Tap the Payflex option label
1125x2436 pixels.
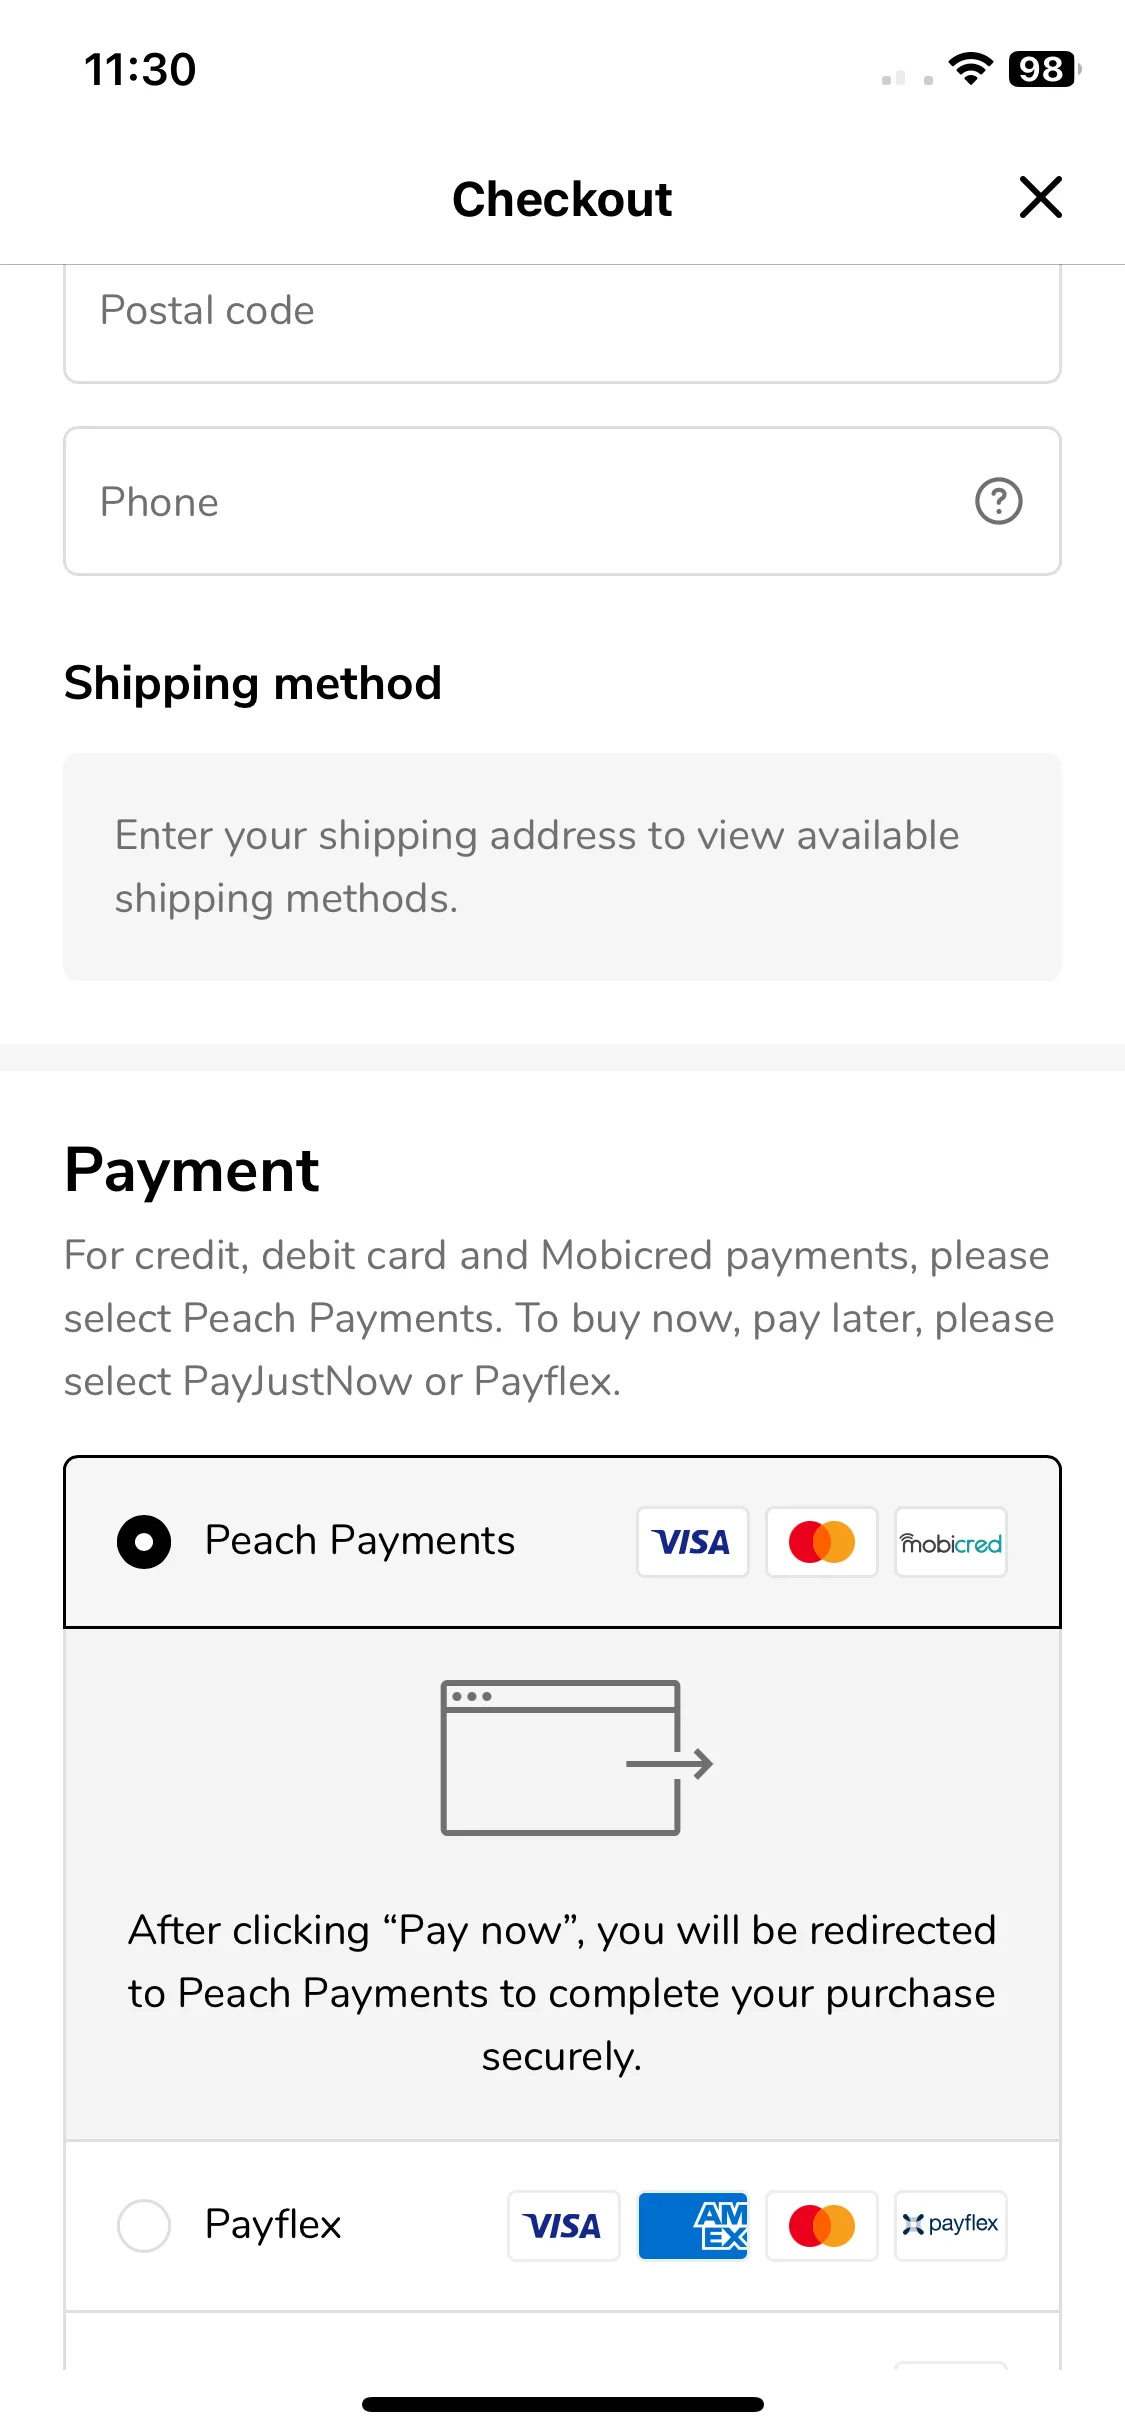(273, 2225)
